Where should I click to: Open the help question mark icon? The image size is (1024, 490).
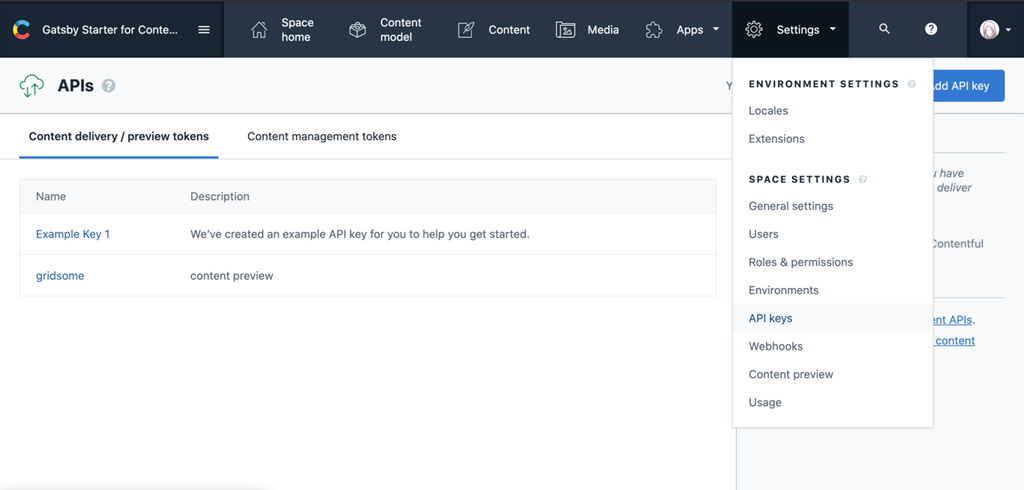(931, 29)
